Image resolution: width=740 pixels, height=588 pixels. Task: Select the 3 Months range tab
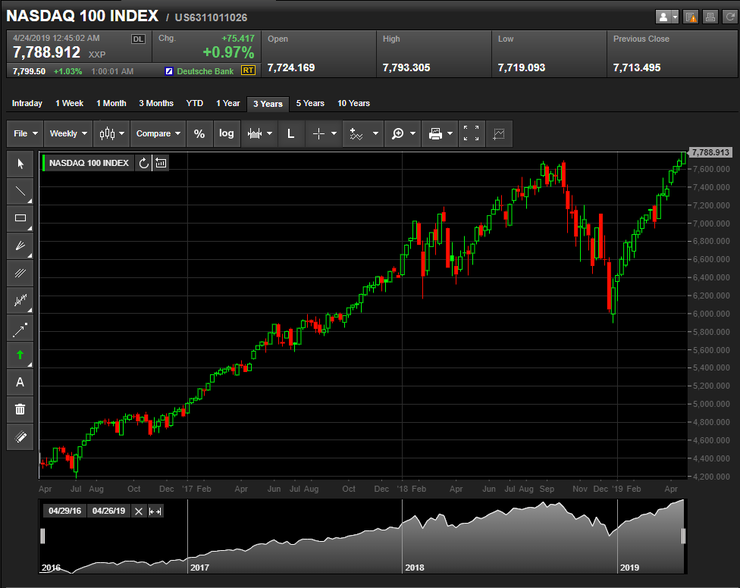pyautogui.click(x=156, y=103)
